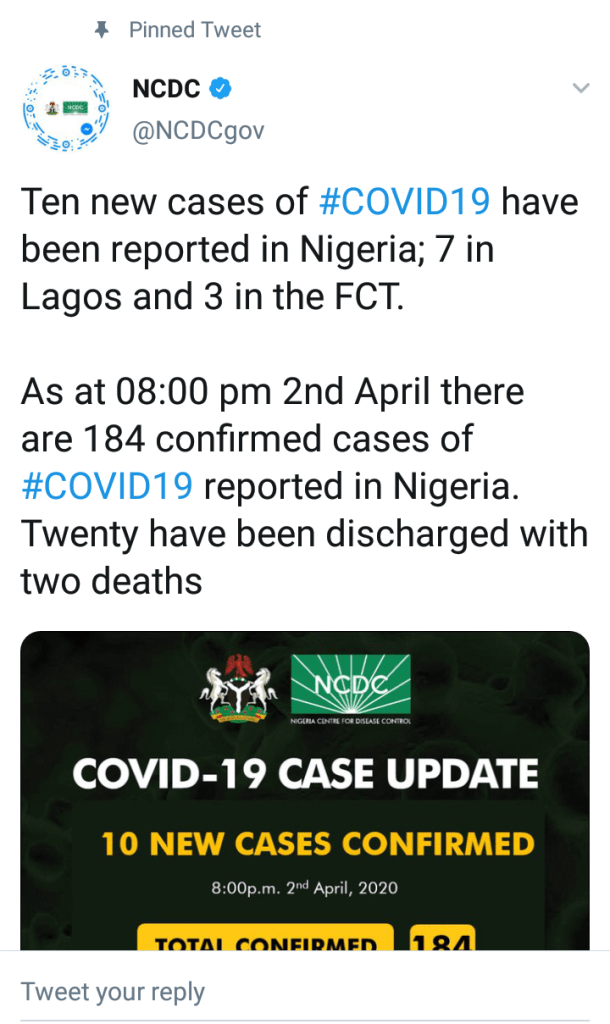
Task: Click the '10 NEW CASES CONFIRMED' banner
Action: point(318,844)
